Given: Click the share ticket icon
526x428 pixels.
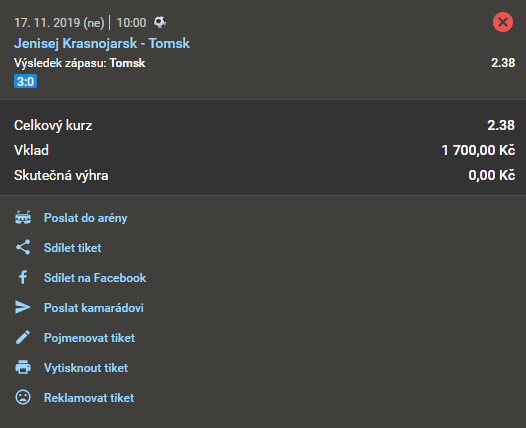Looking at the screenshot, I should coord(23,247).
